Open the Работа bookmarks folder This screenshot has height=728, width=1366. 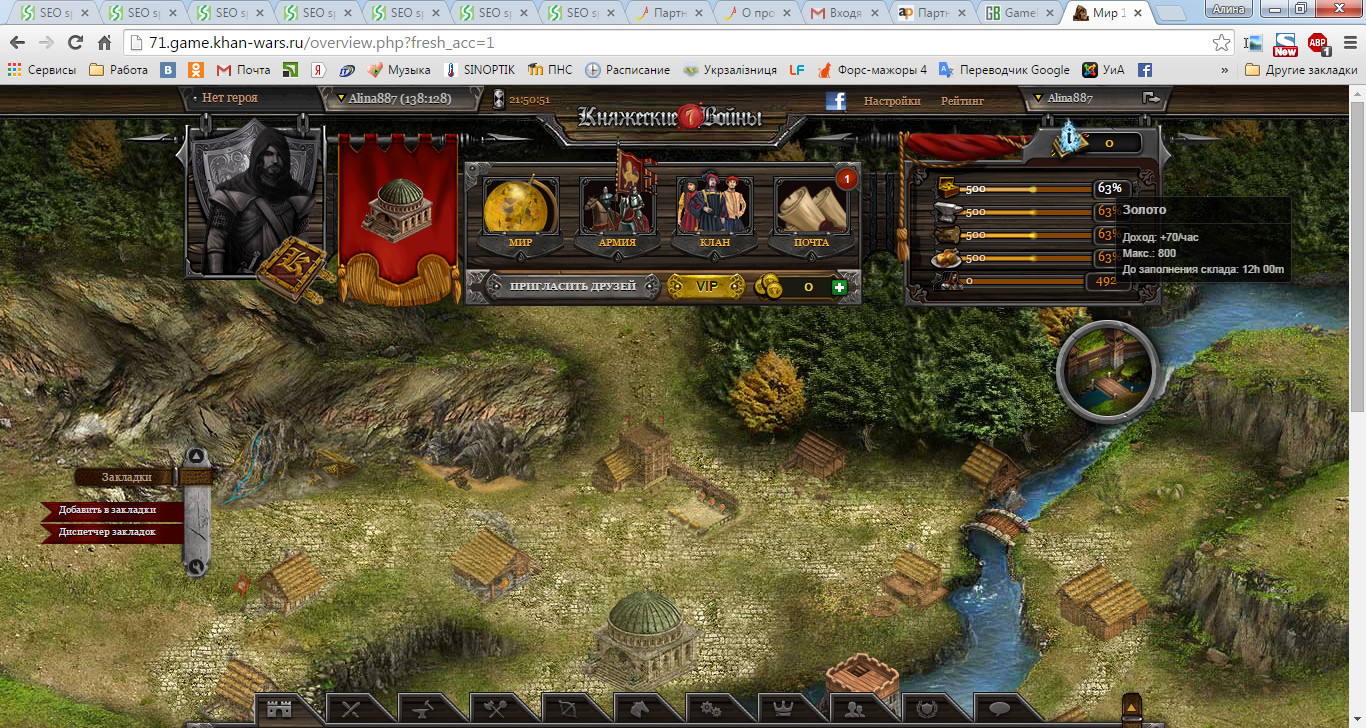(x=118, y=70)
